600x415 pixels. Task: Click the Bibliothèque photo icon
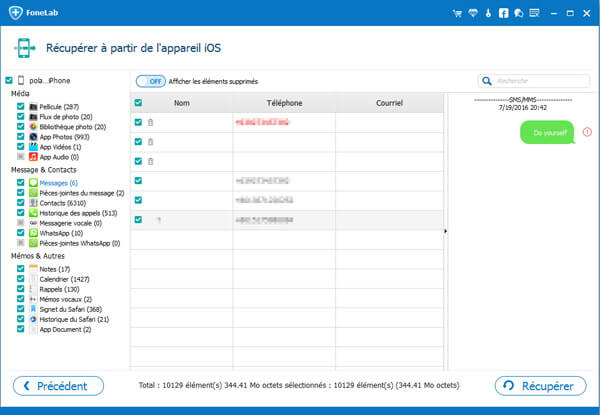click(x=33, y=127)
